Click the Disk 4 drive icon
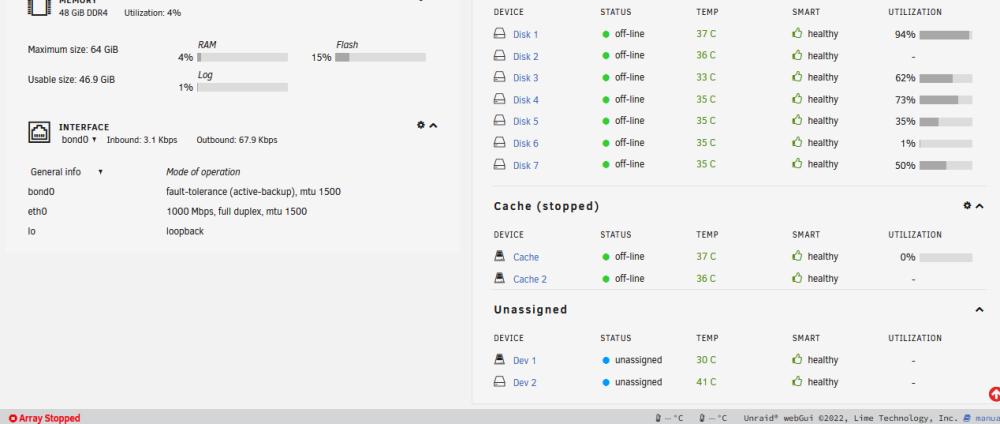 tap(500, 99)
